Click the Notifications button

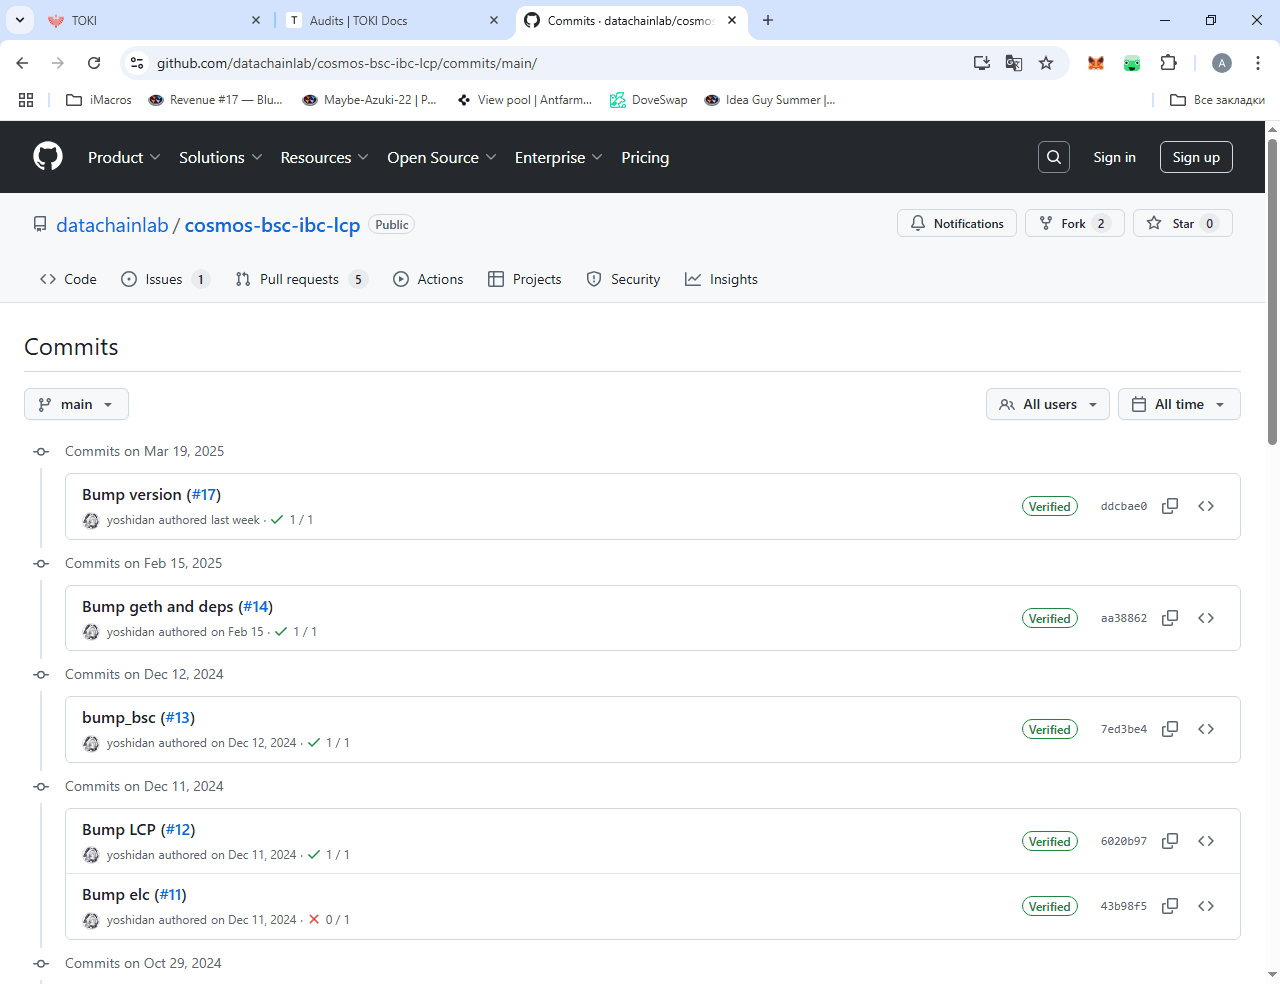pyautogui.click(x=957, y=223)
